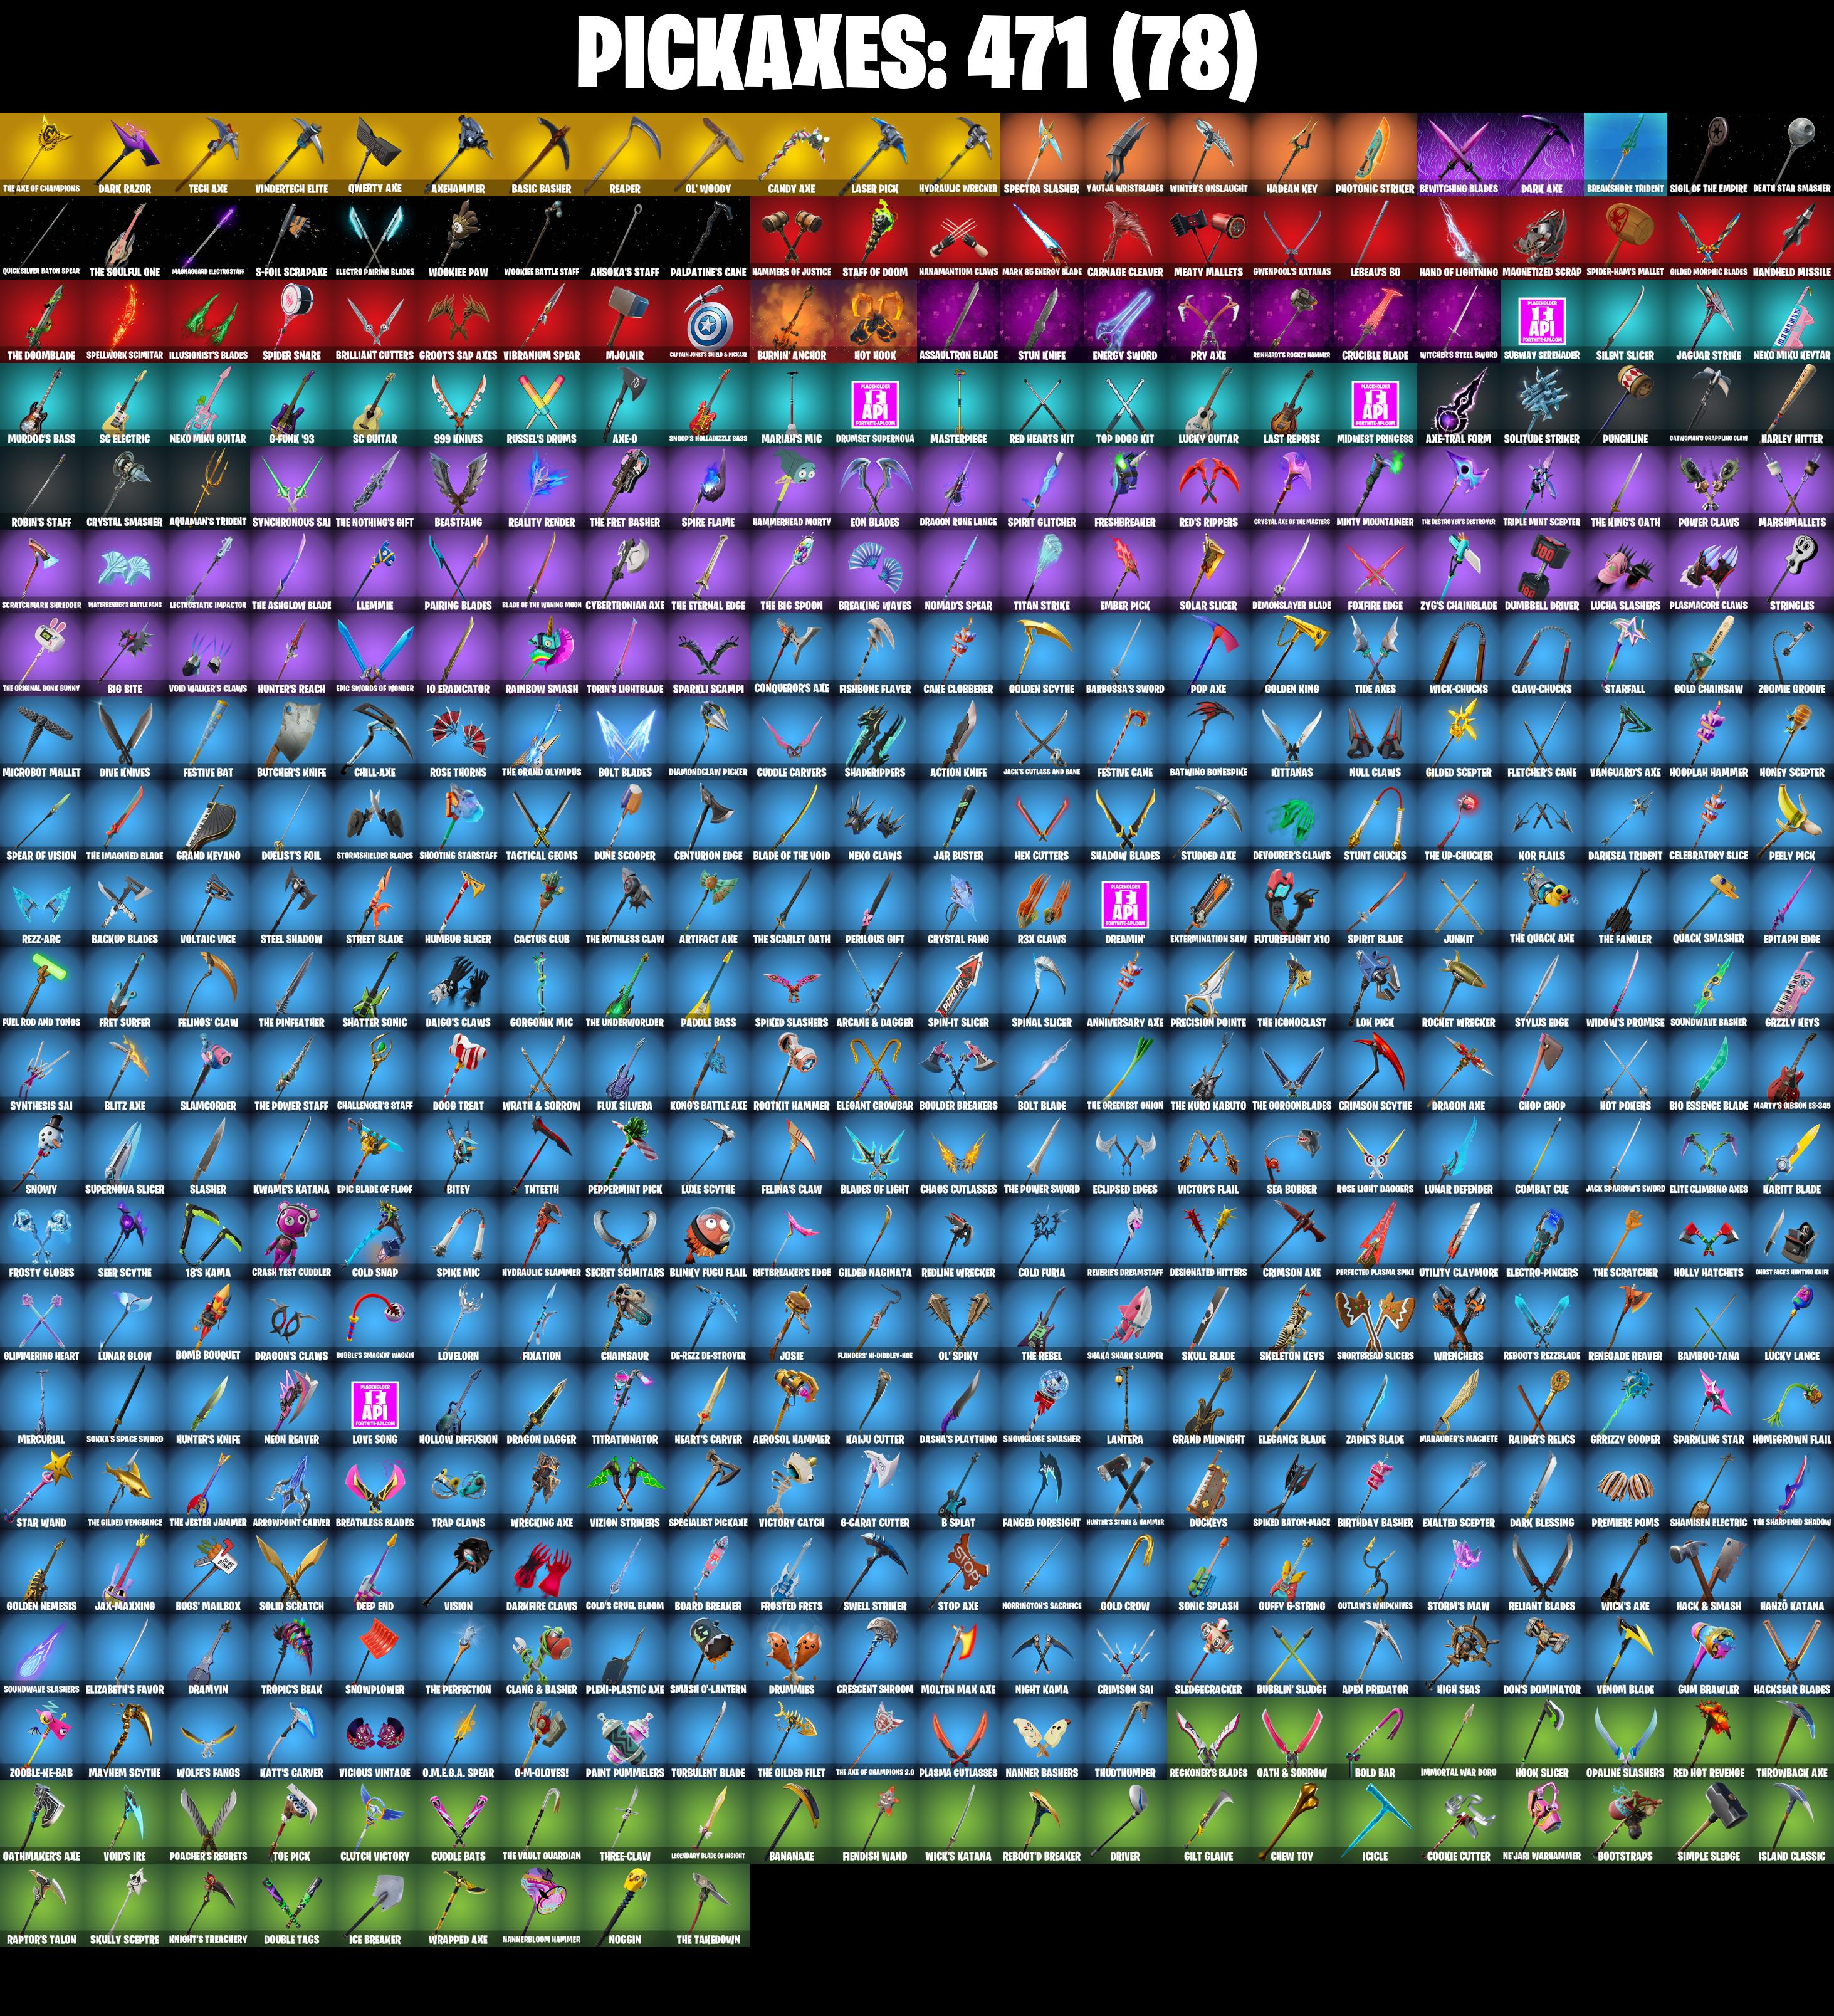Click the Reaper scythe pickaxe

click(x=625, y=154)
